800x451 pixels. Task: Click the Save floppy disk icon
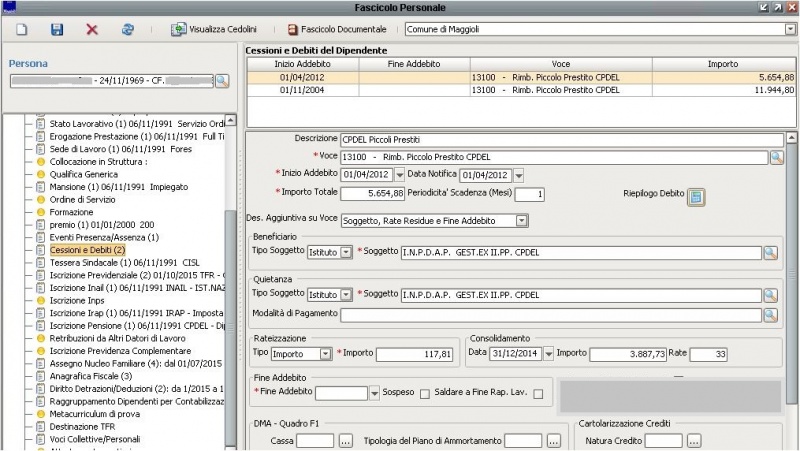coord(57,30)
